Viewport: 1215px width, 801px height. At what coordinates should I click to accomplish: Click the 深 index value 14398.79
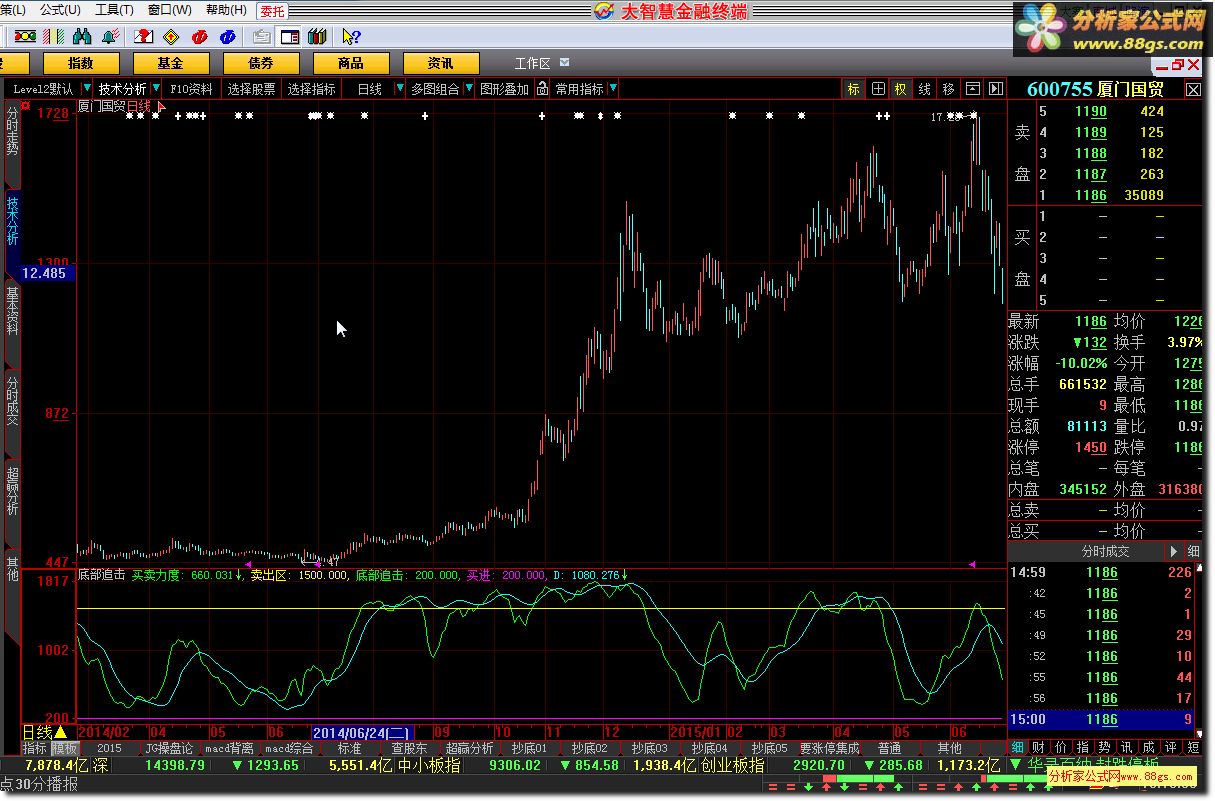click(x=175, y=765)
